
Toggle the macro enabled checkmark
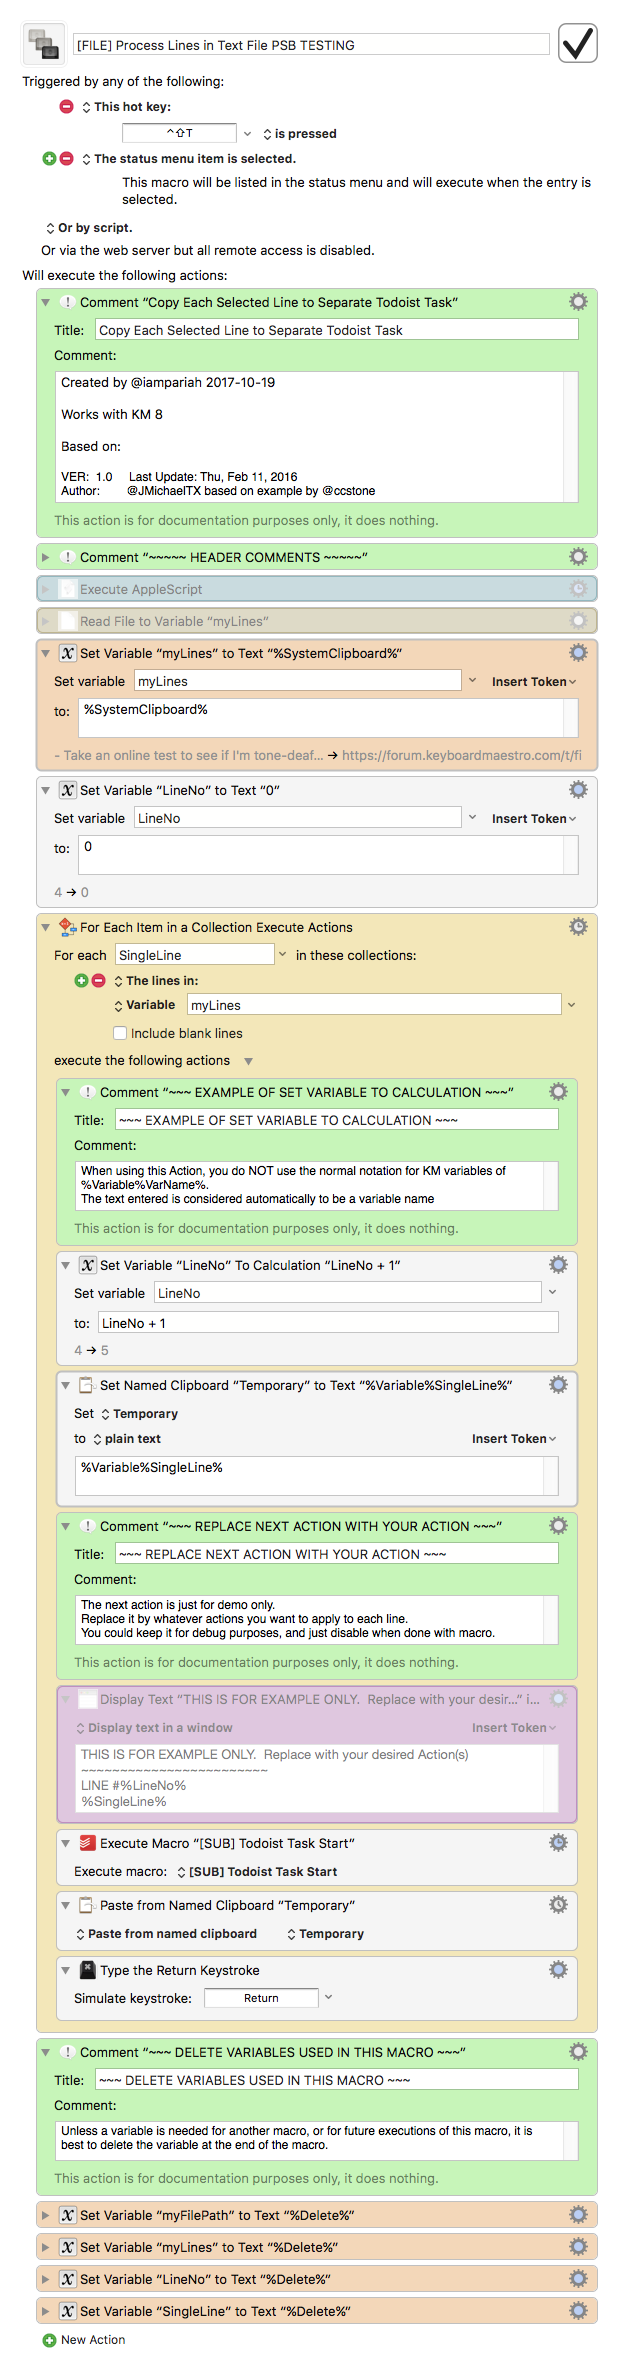pyautogui.click(x=577, y=43)
